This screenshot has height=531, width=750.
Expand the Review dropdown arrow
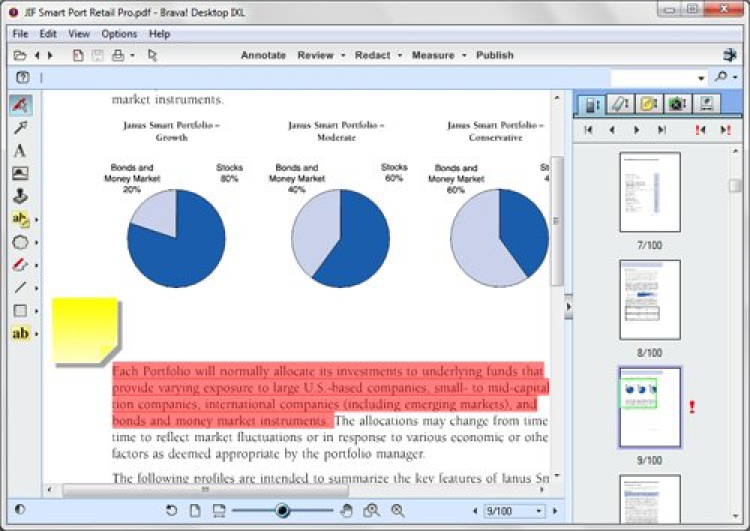[343, 55]
